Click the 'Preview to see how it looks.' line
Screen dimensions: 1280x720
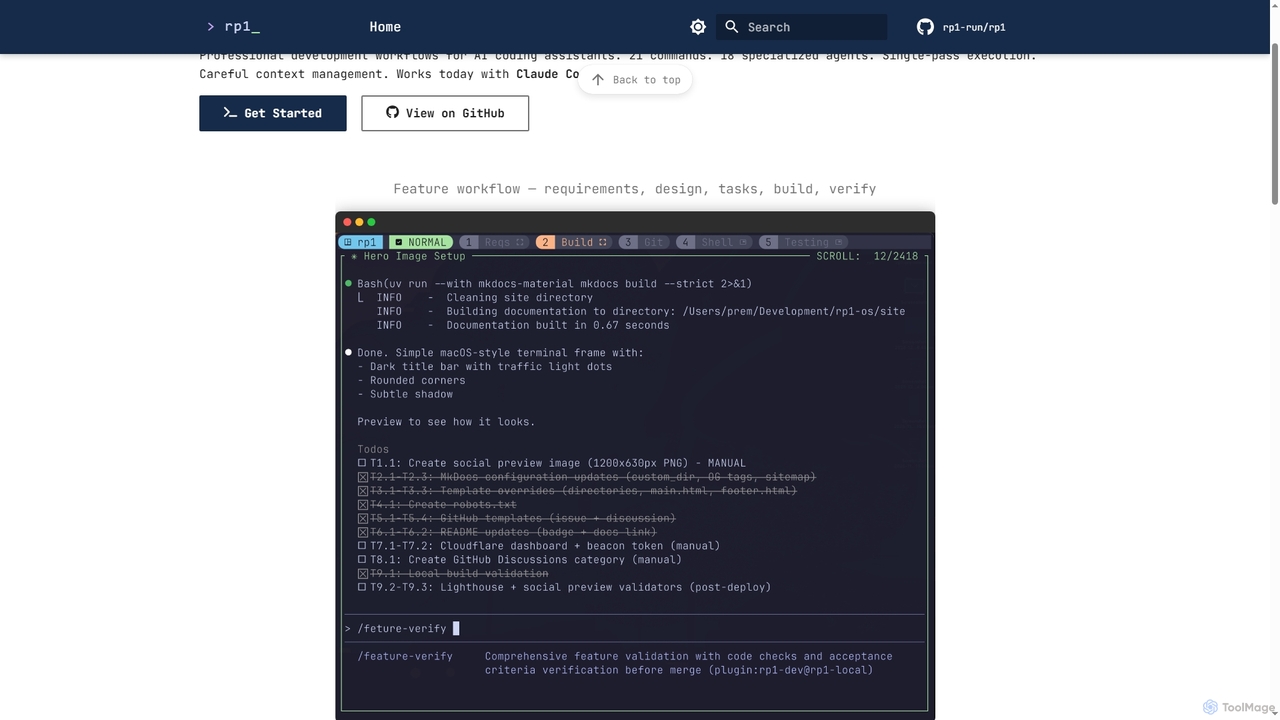[x=446, y=422]
